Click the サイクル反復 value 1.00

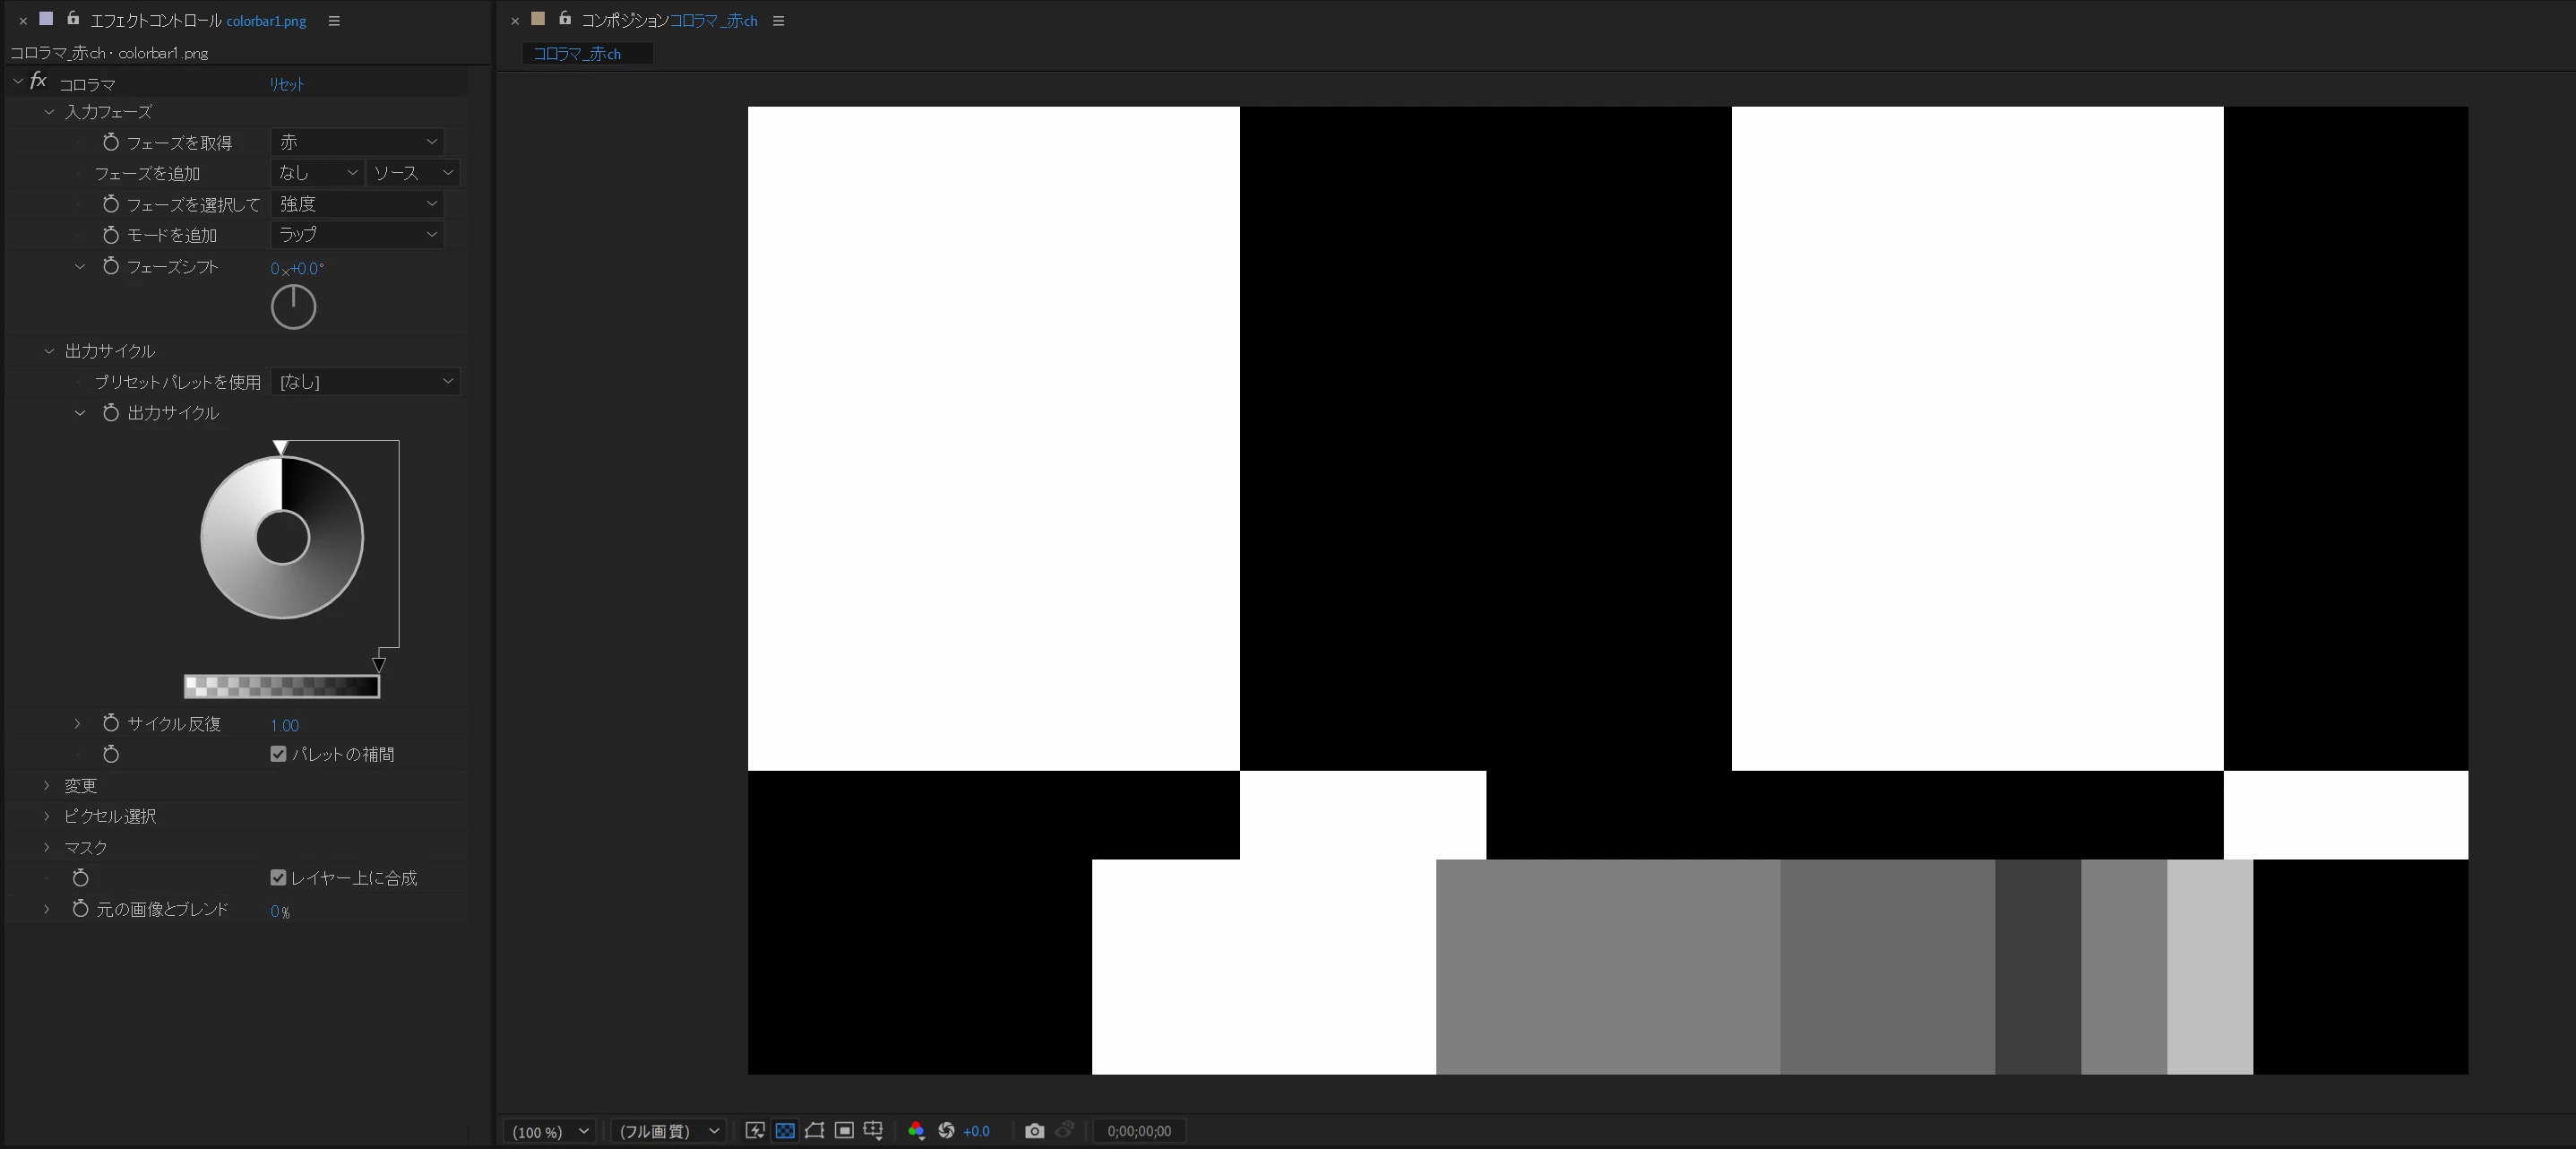284,725
